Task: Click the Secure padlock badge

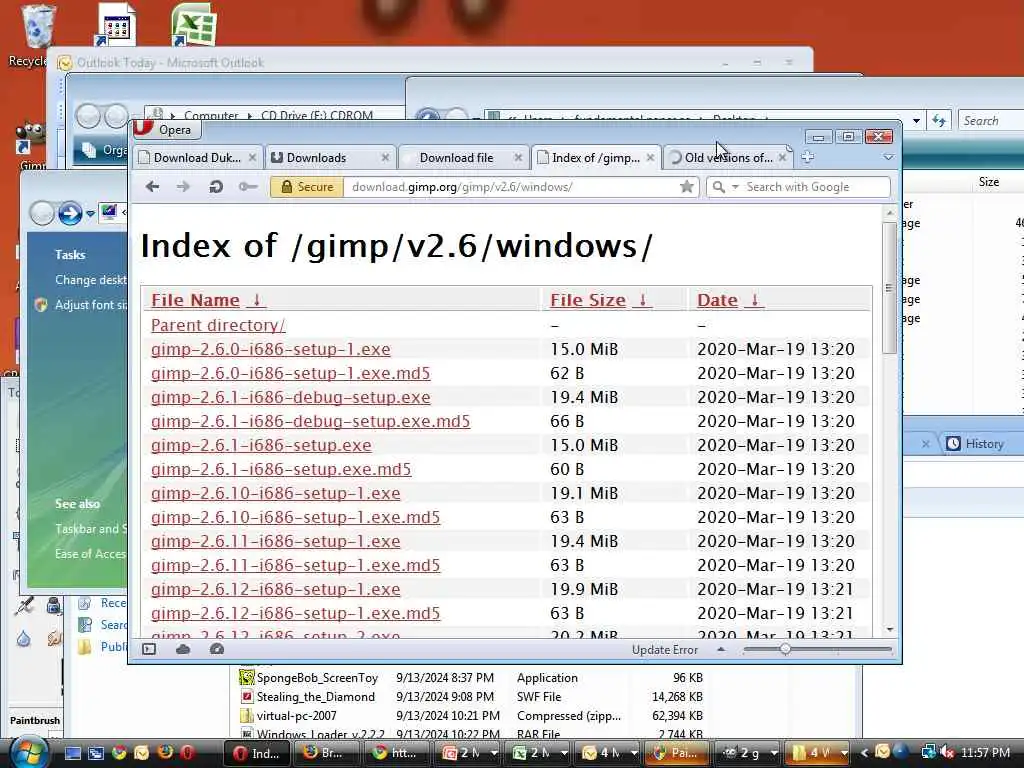Action: pyautogui.click(x=307, y=187)
